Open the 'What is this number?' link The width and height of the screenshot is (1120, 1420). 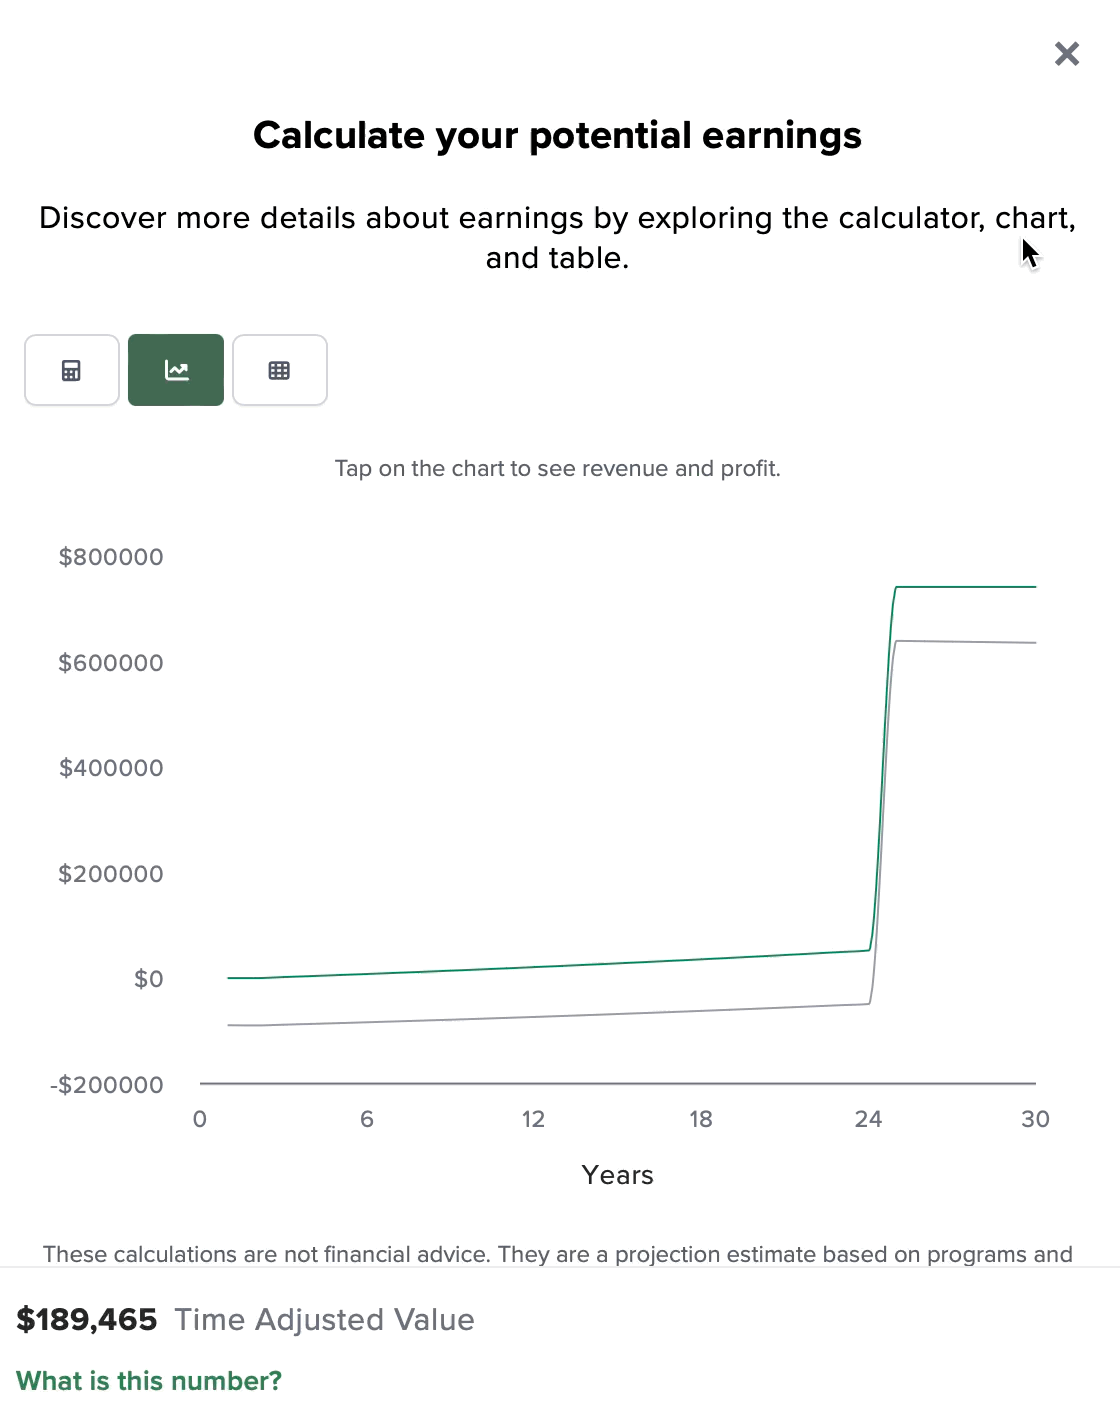click(x=149, y=1381)
